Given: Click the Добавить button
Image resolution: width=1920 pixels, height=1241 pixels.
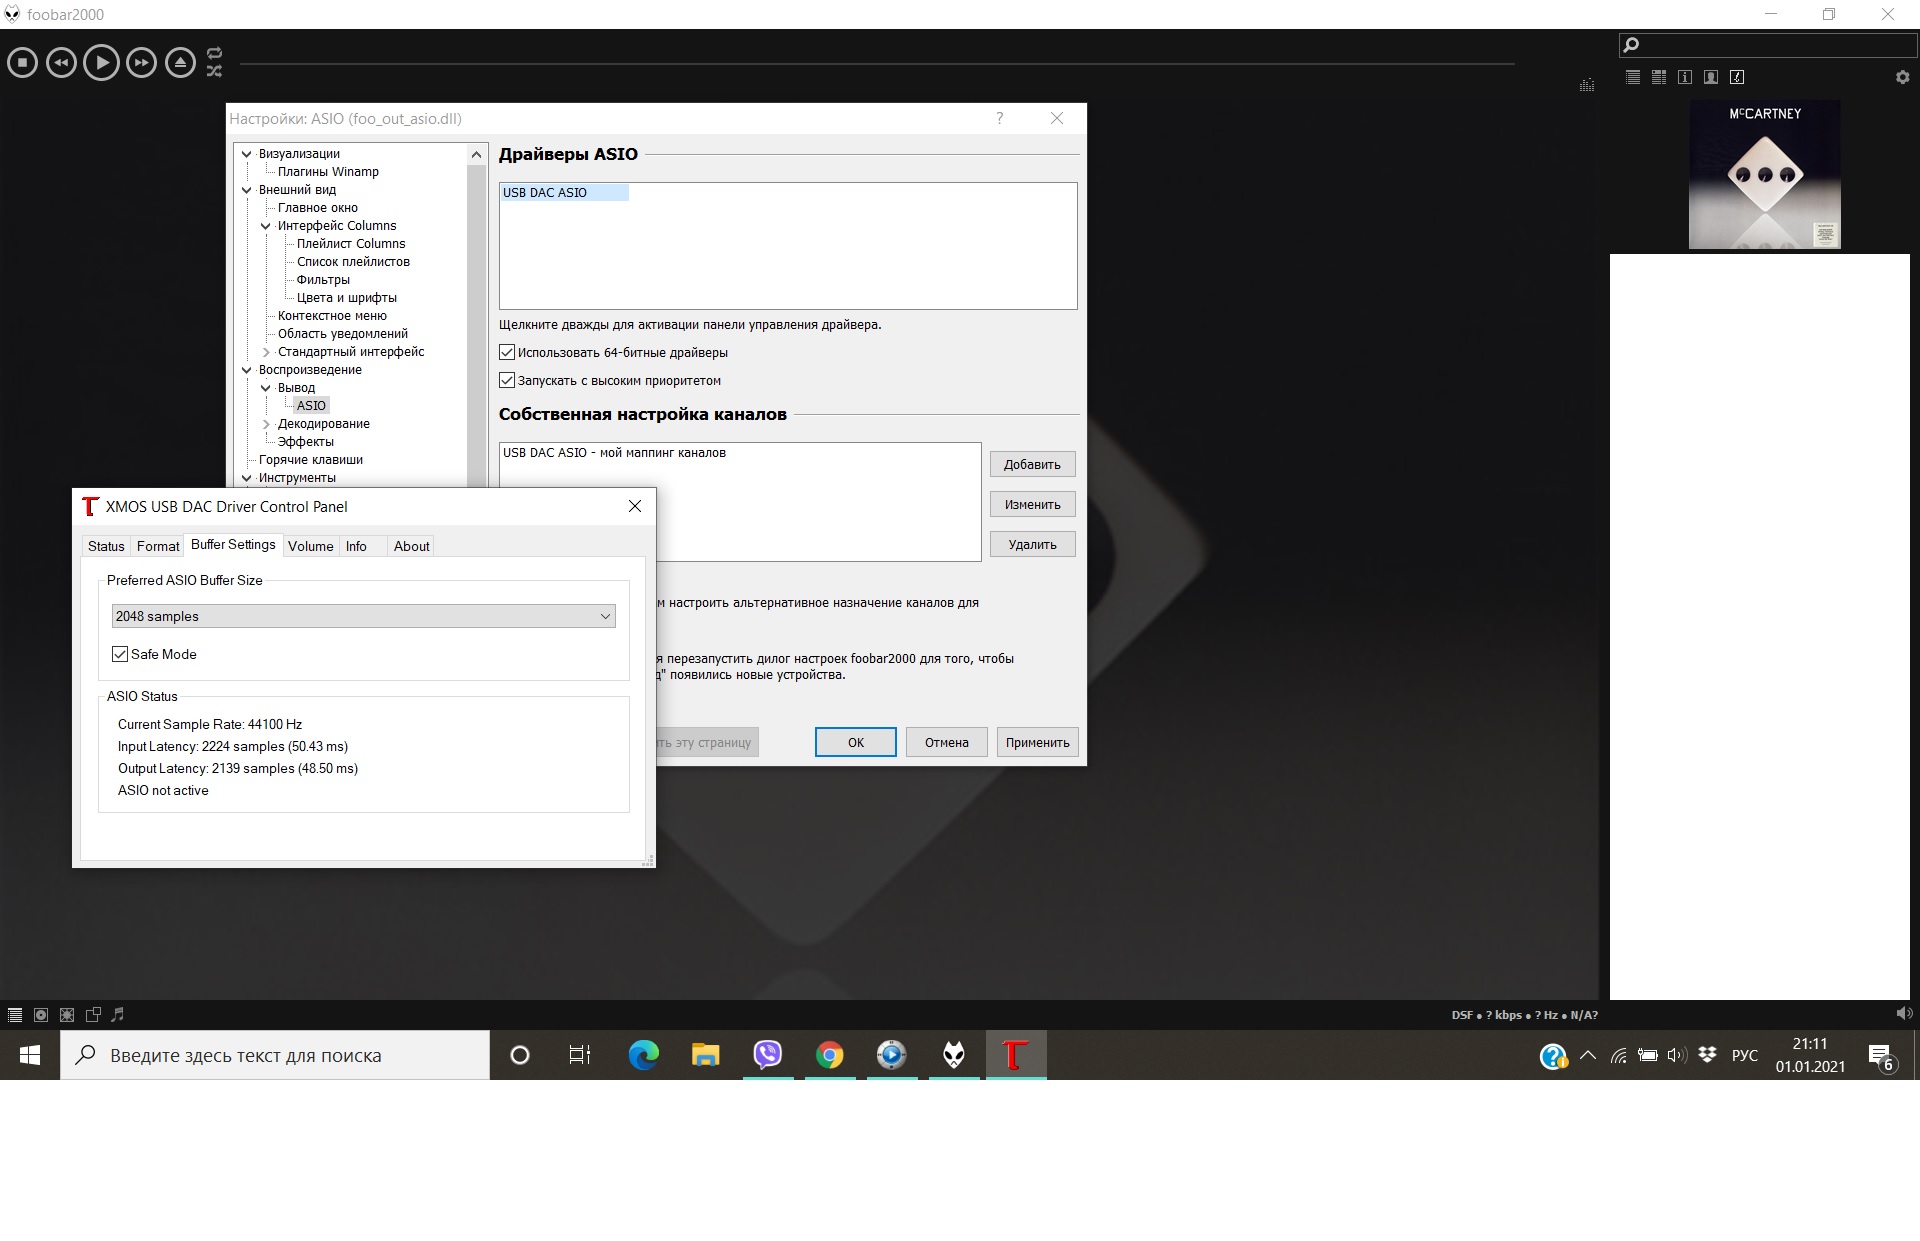Looking at the screenshot, I should tap(1032, 464).
